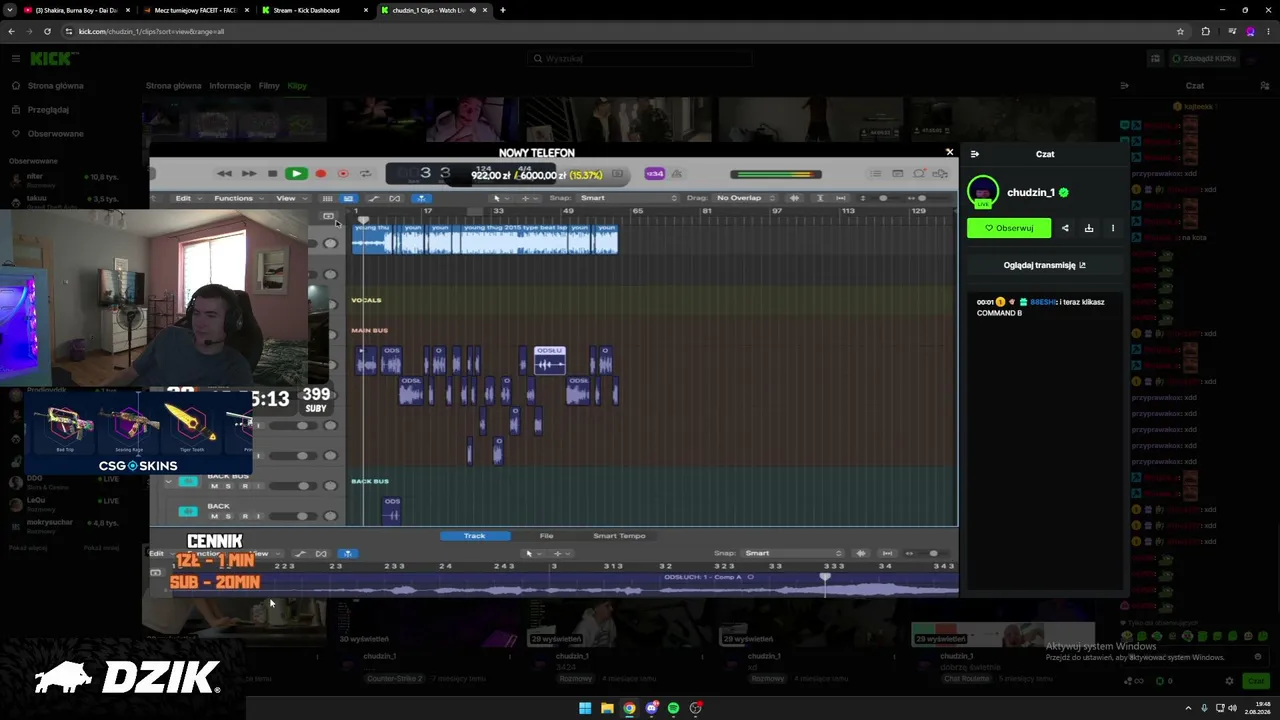Download the clip with the download icon

pyautogui.click(x=1089, y=228)
